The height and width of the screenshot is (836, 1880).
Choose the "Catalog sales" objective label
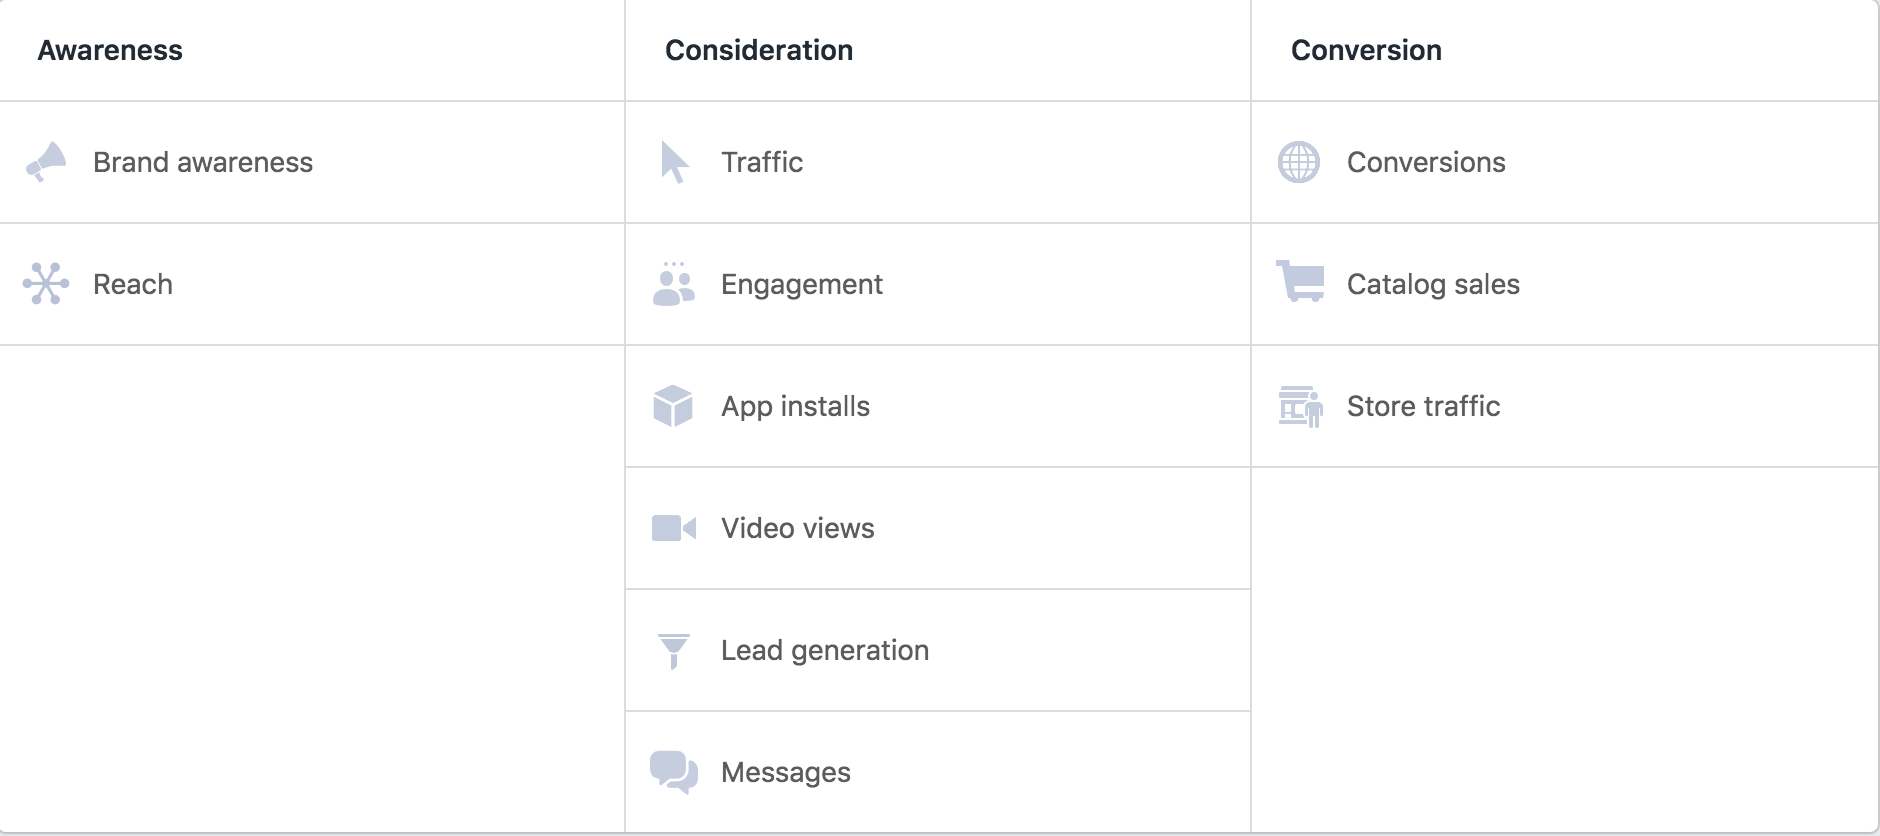pyautogui.click(x=1433, y=284)
